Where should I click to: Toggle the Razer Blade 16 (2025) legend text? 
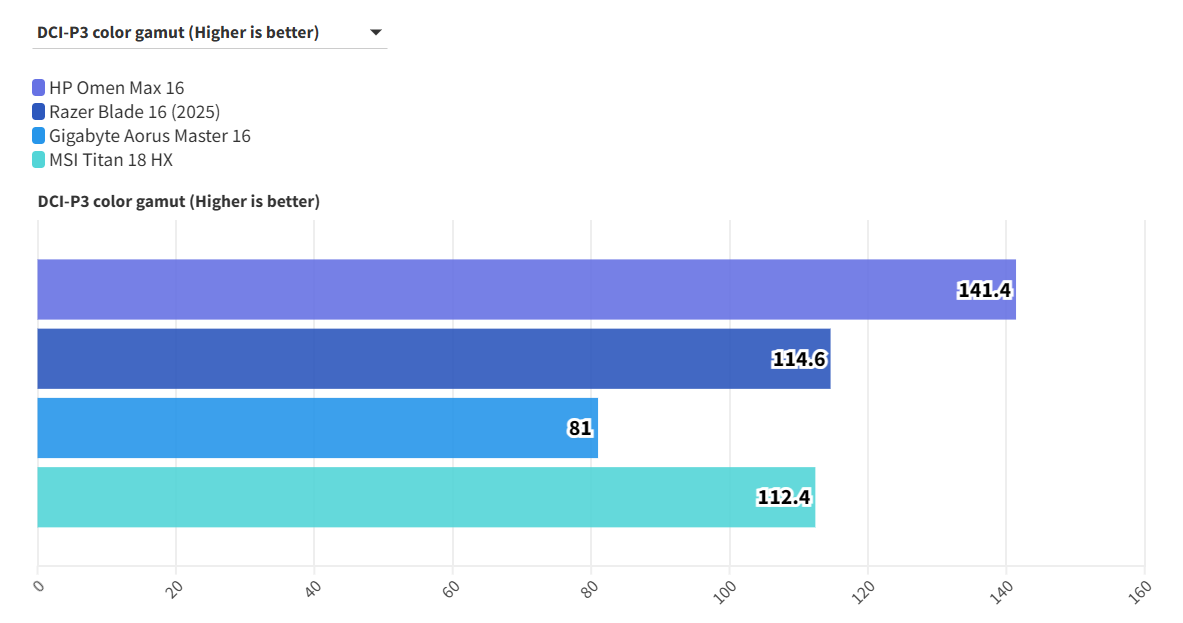coord(134,112)
